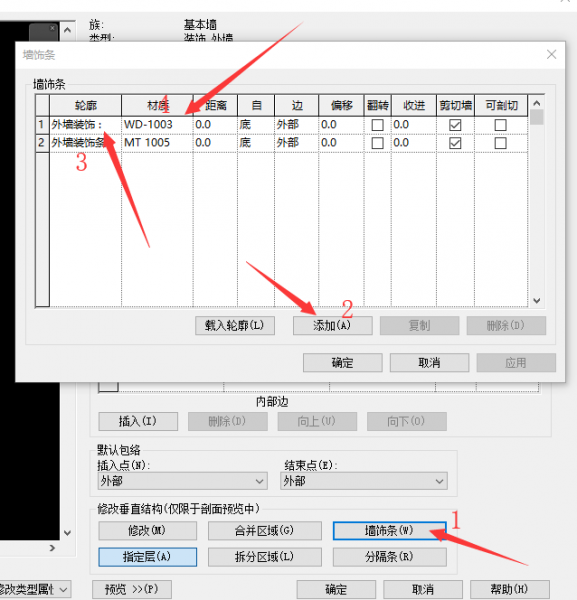Click 自 cell 底 in row 1
Viewport: 577px width, 600px height.
tap(256, 125)
